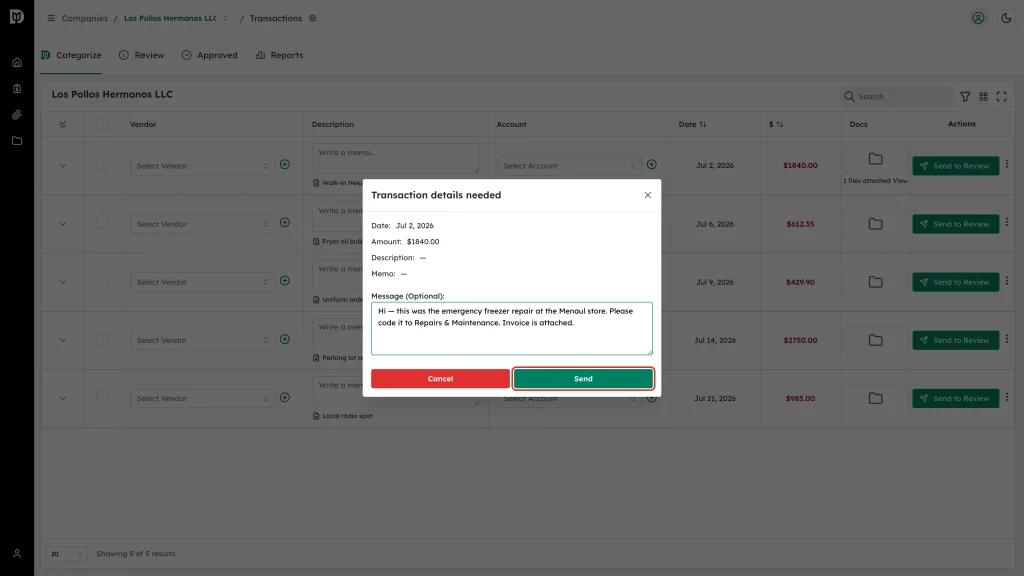Expand the Jul 21 transaction row chevron
This screenshot has width=1024, height=576.
(63, 398)
